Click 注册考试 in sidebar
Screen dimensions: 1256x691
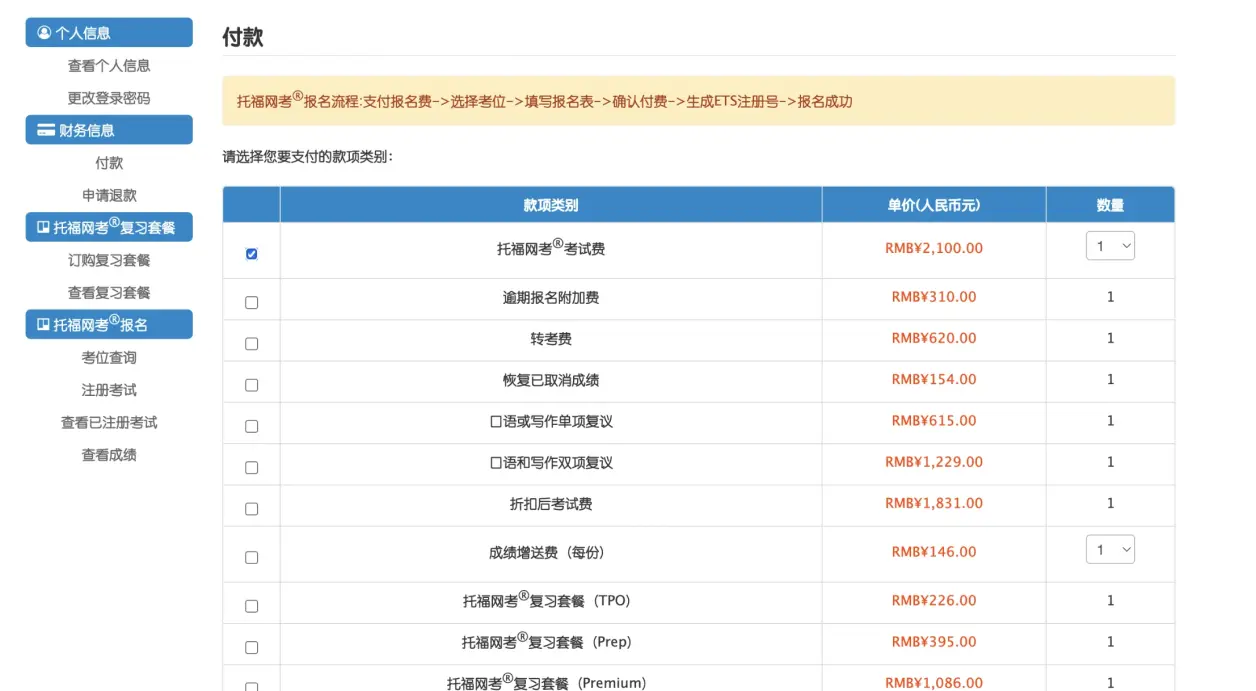tap(109, 390)
